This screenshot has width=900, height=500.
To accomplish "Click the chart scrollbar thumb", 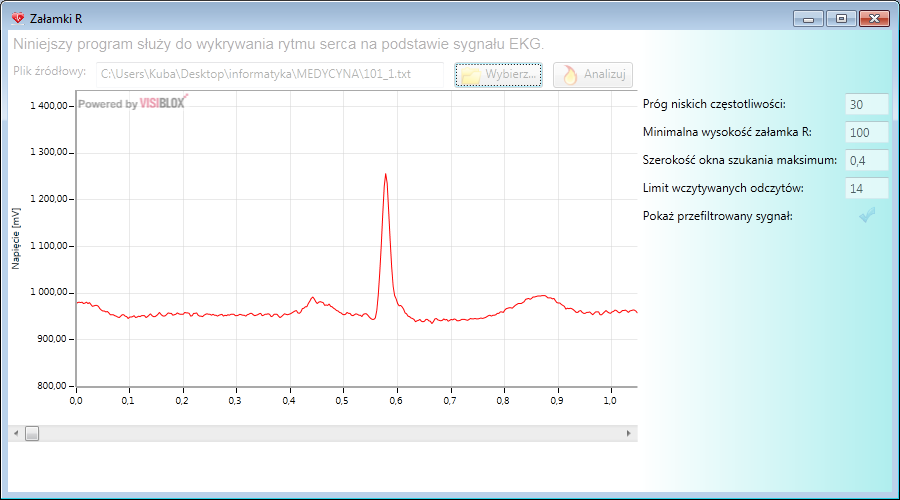I will pos(32,433).
